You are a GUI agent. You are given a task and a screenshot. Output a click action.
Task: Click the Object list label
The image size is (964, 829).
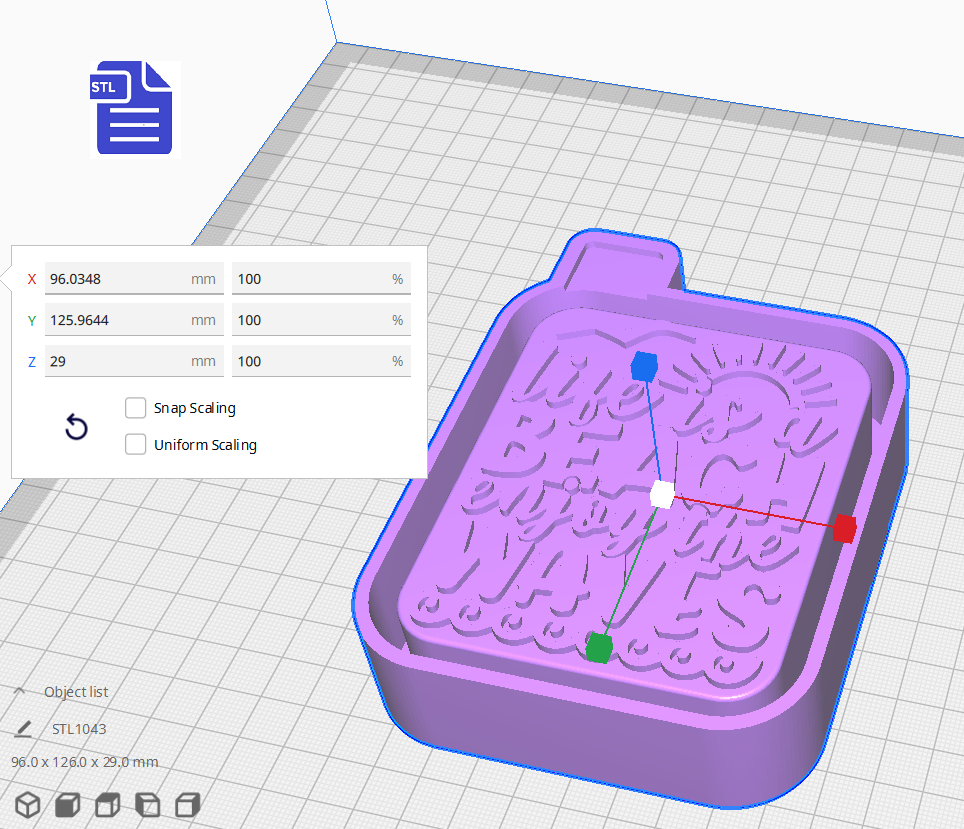pos(77,691)
